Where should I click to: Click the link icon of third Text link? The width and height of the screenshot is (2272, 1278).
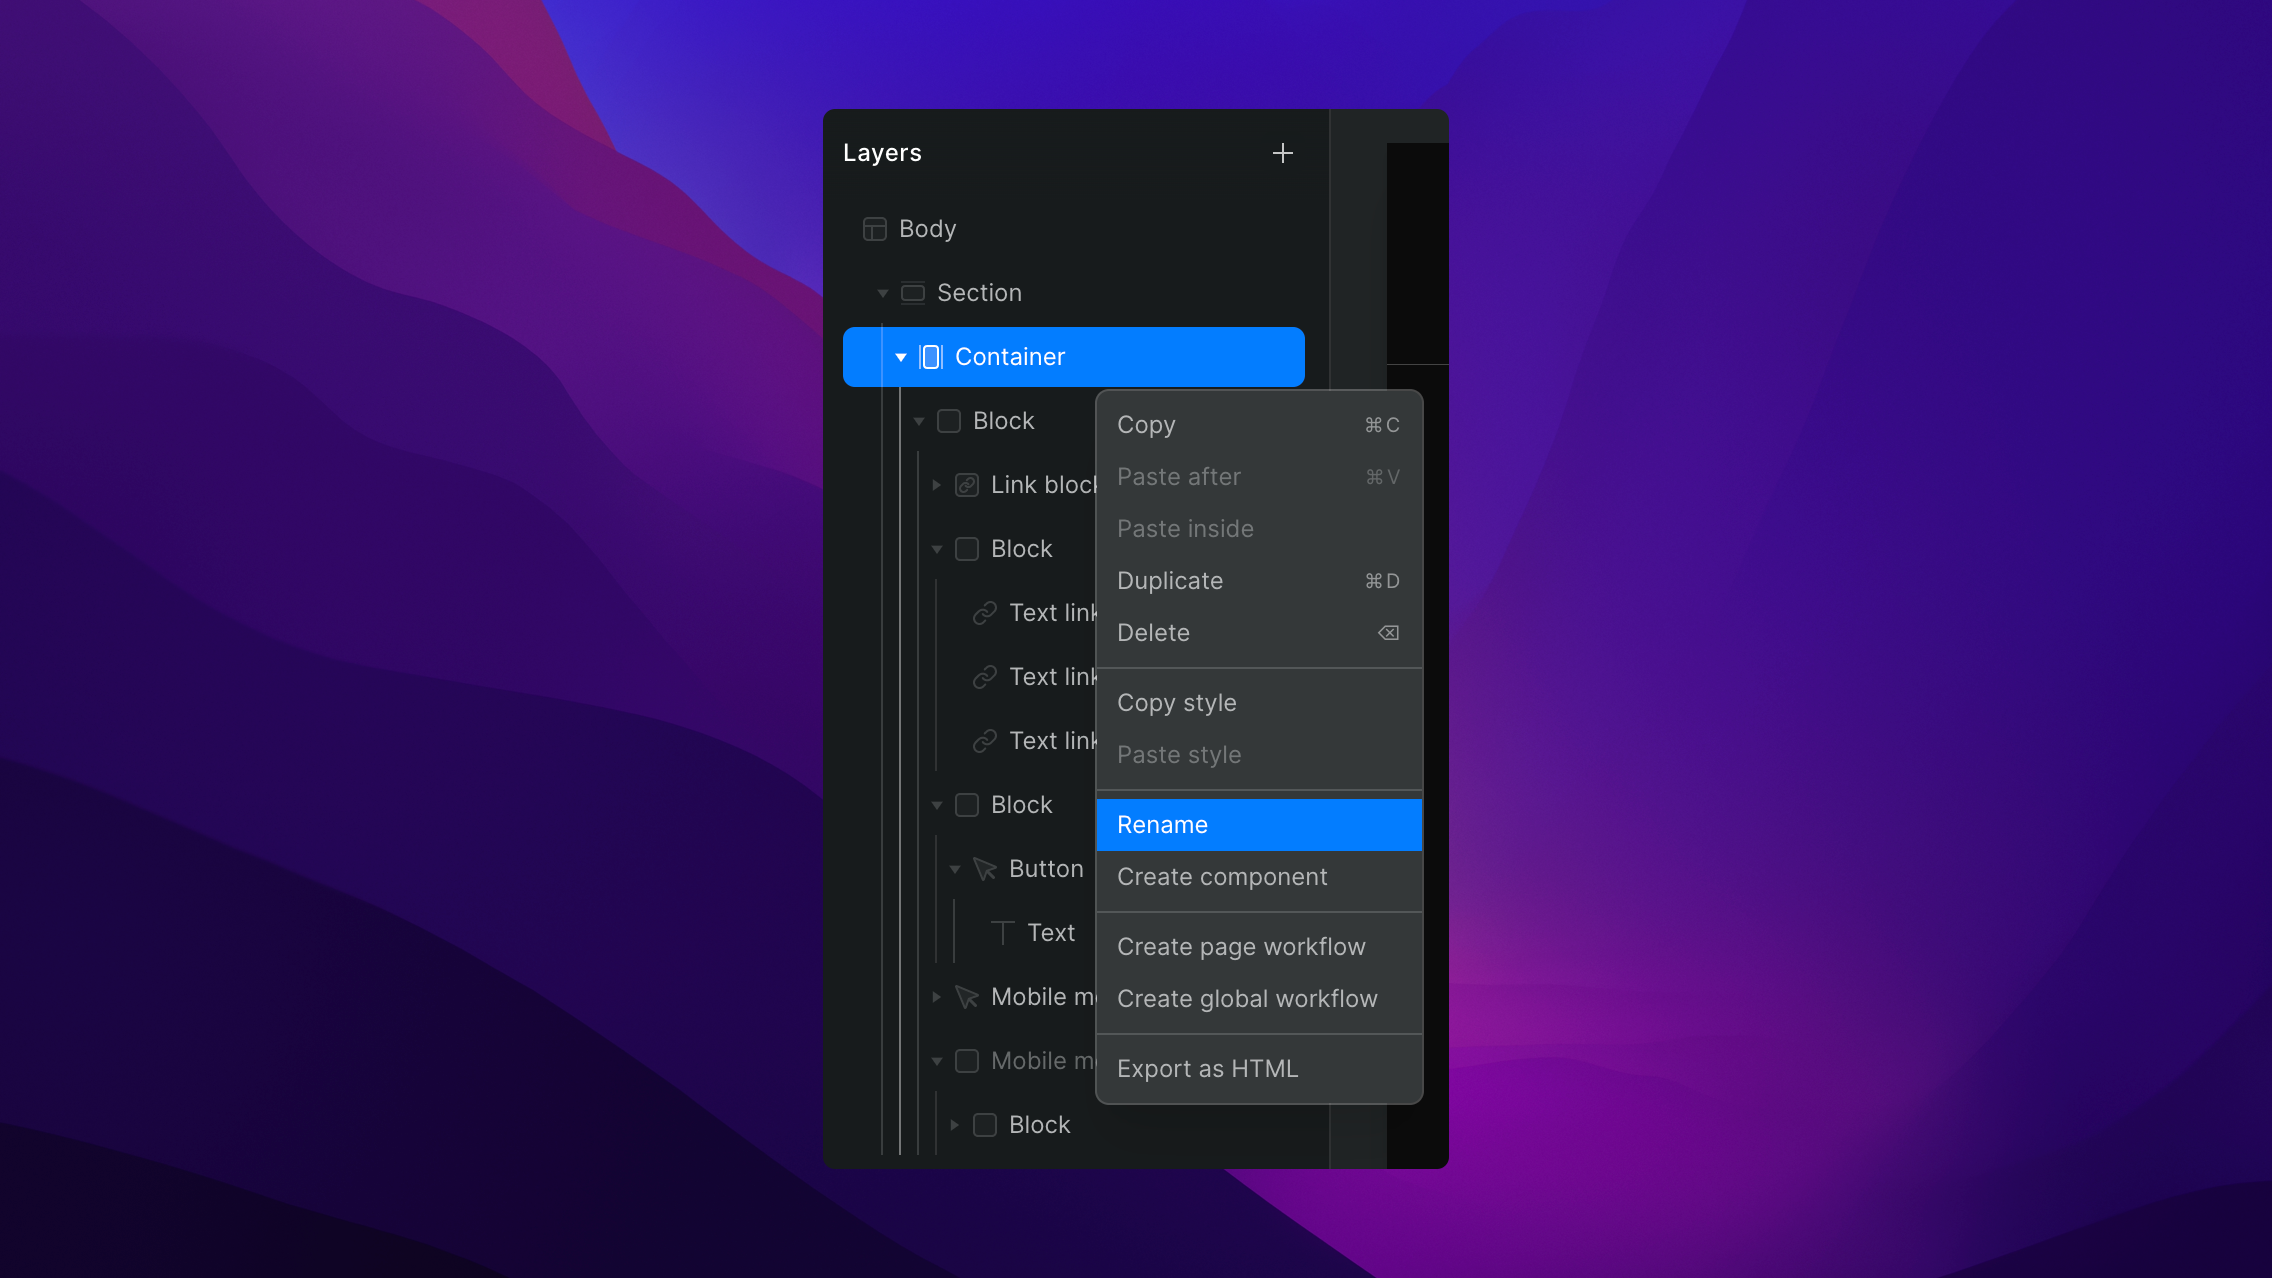[x=985, y=741]
